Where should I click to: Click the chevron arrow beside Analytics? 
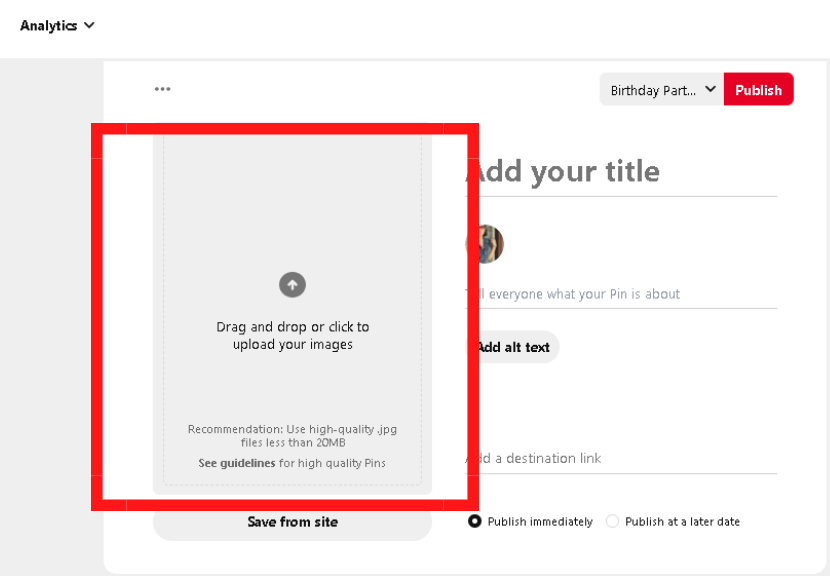click(89, 25)
